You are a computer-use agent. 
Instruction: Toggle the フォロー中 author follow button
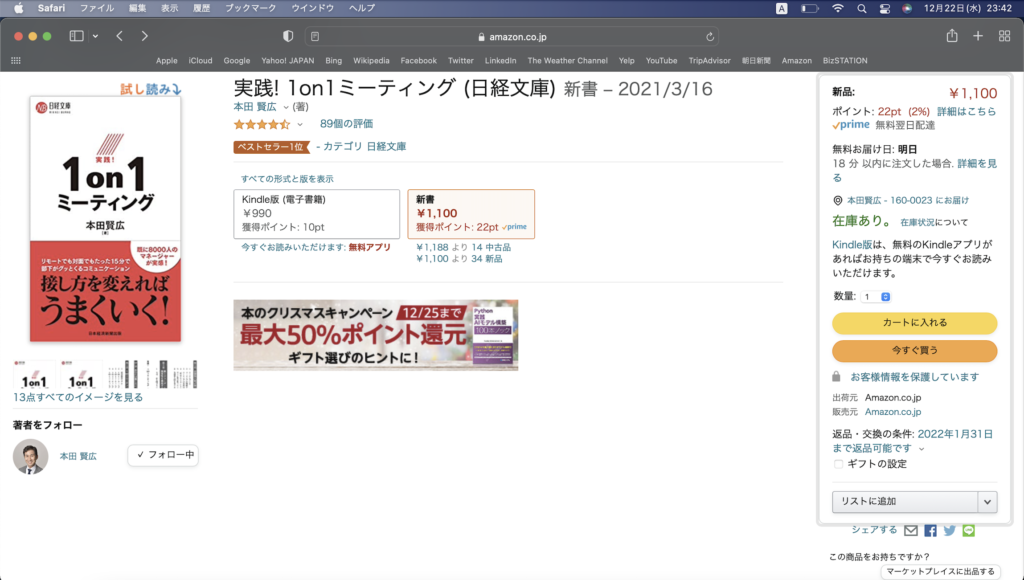(x=163, y=455)
